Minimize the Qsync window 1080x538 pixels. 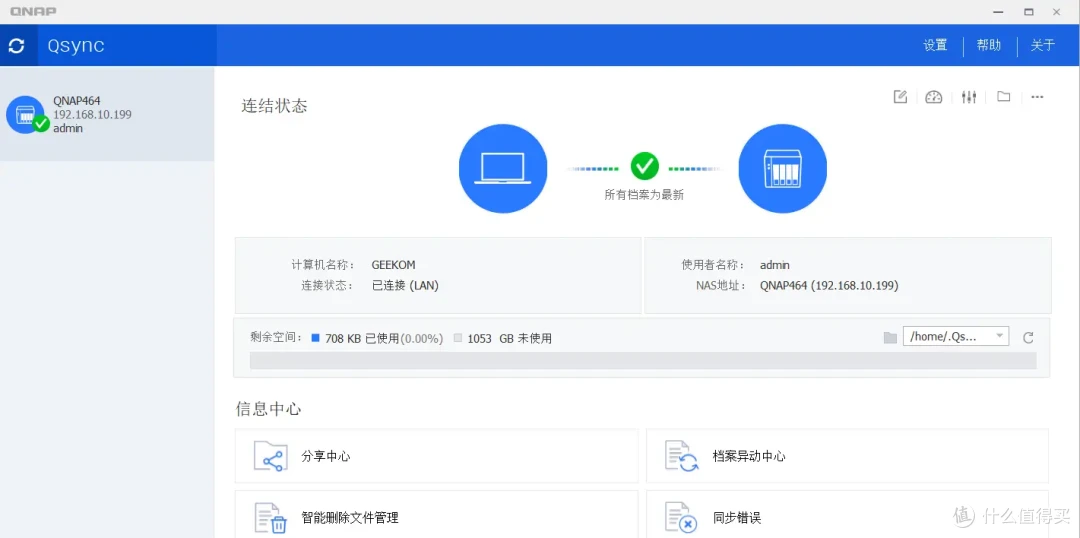997,12
